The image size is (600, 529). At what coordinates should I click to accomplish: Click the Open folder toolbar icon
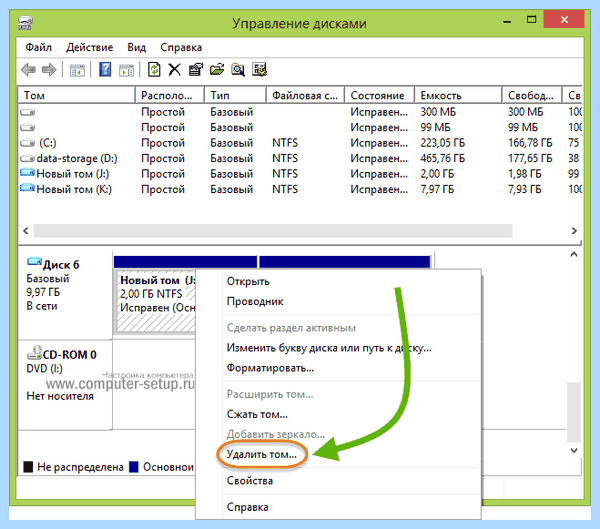(217, 70)
